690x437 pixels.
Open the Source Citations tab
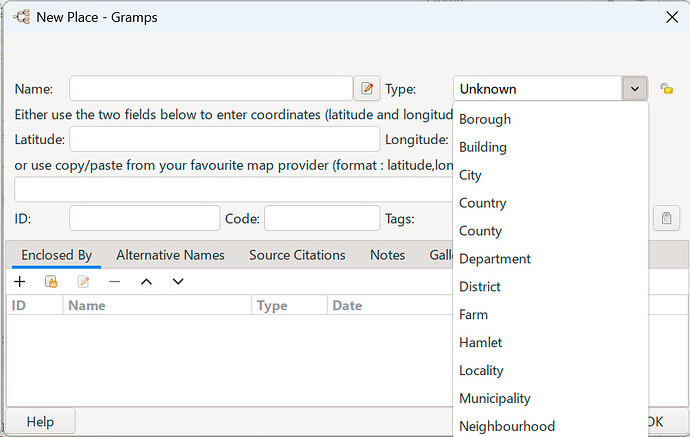click(297, 255)
